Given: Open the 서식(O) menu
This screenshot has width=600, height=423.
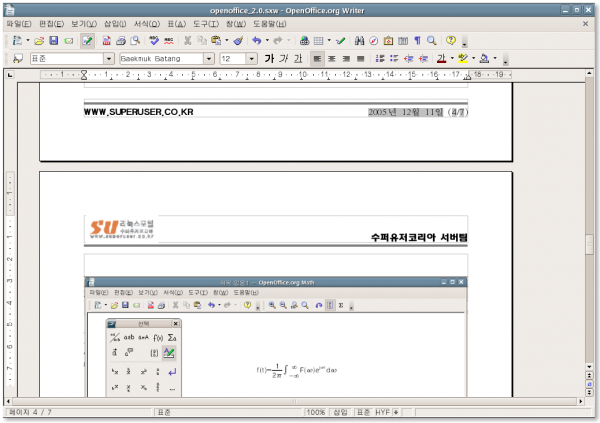Looking at the screenshot, I should point(147,24).
